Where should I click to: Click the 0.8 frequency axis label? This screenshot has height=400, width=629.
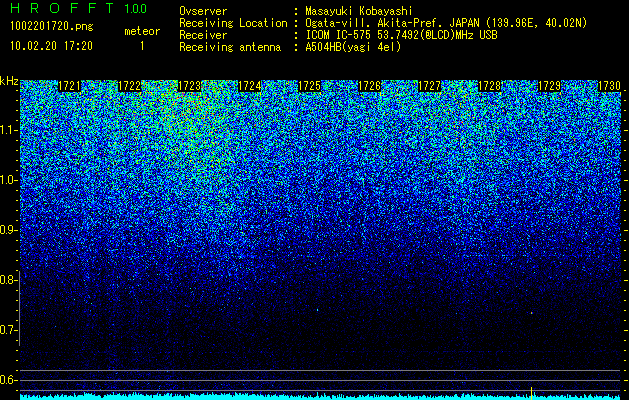[8, 280]
